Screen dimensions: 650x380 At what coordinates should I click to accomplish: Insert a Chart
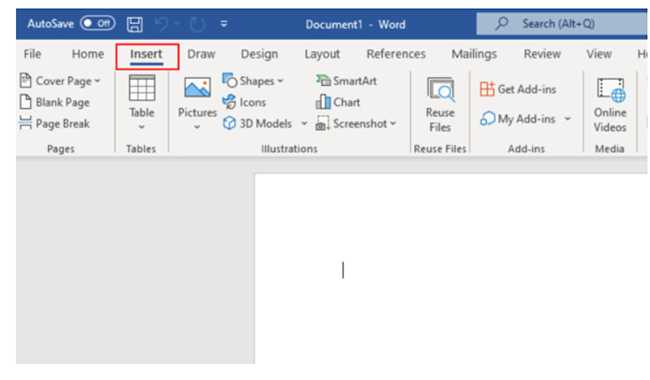pos(338,102)
